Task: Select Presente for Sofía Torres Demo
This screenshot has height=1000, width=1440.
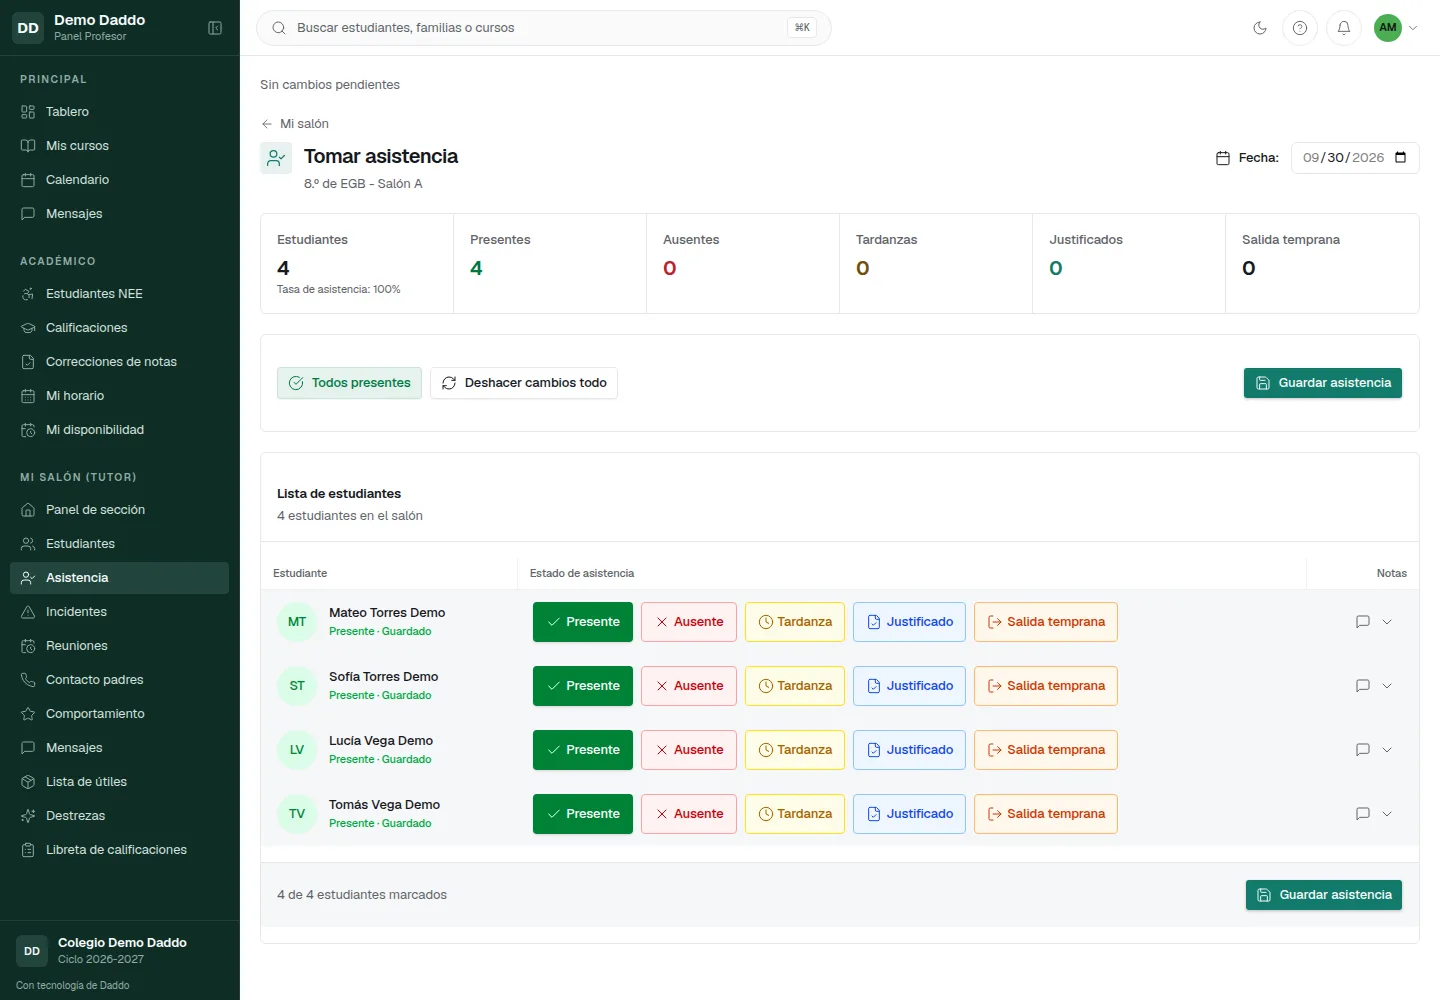Action: tap(583, 686)
